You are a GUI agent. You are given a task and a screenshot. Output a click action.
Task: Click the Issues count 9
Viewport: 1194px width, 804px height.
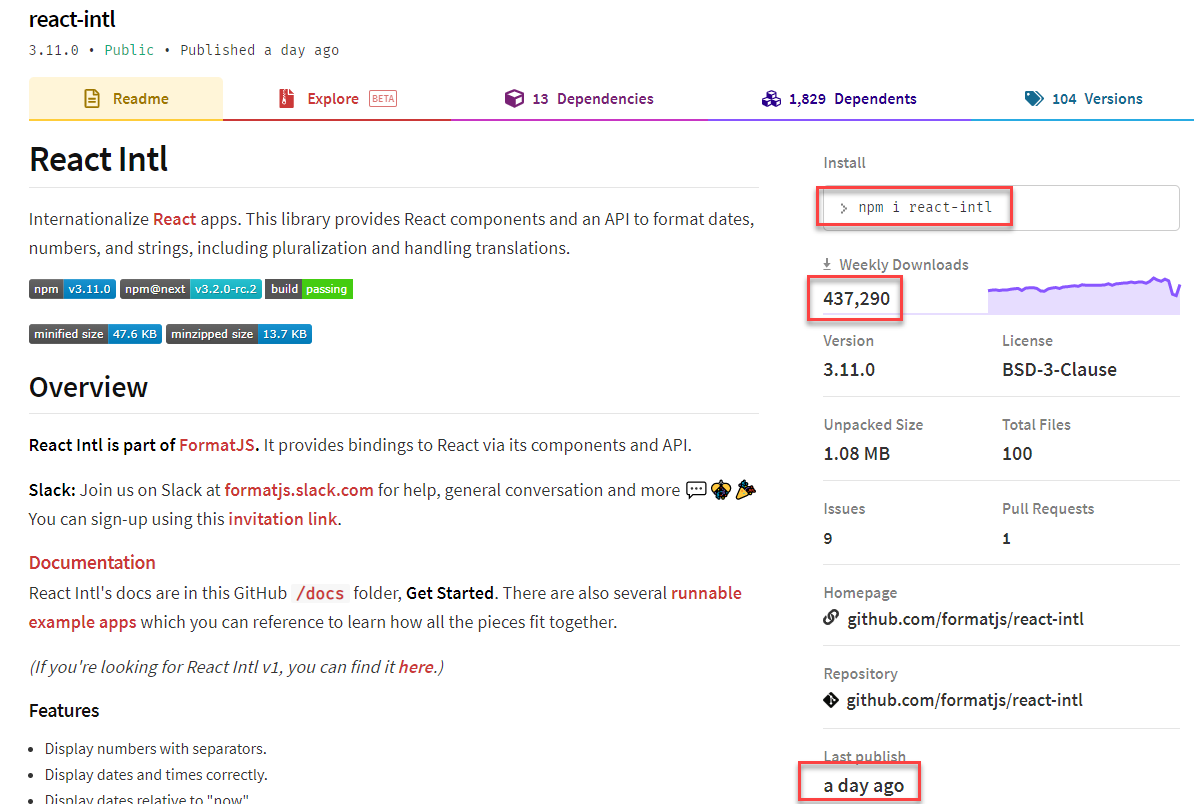828,538
